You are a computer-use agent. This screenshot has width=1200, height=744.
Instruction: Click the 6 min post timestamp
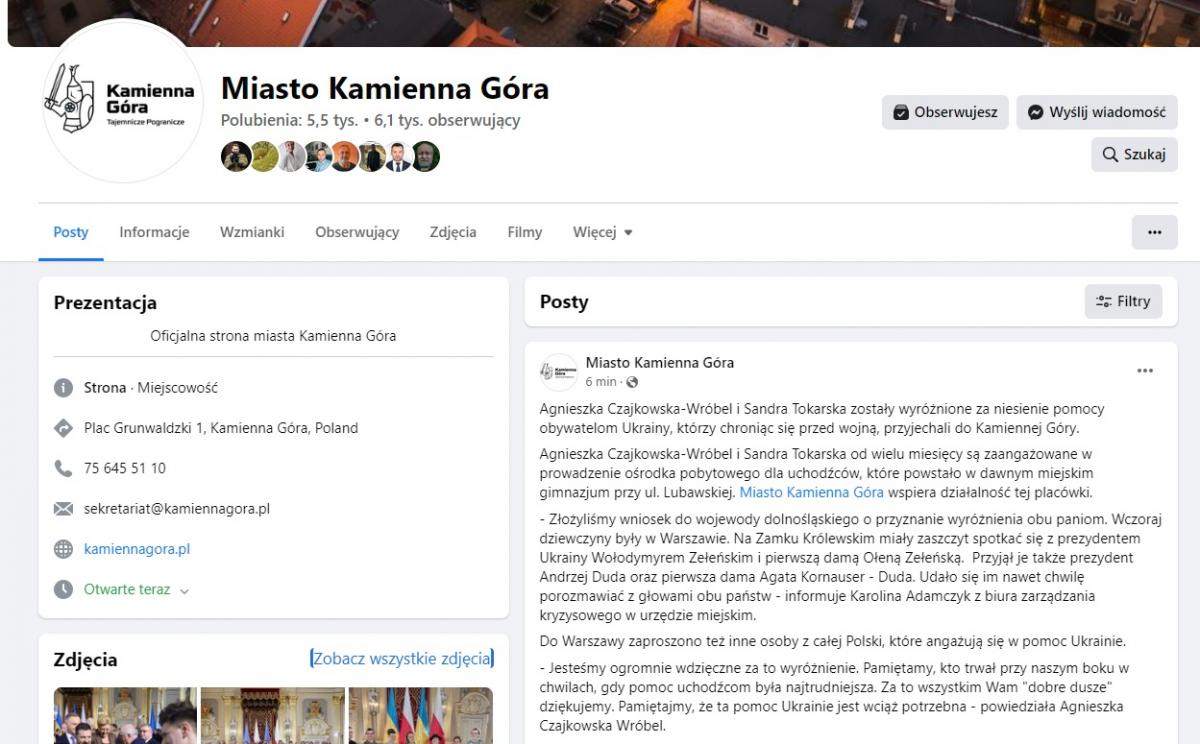[601, 382]
